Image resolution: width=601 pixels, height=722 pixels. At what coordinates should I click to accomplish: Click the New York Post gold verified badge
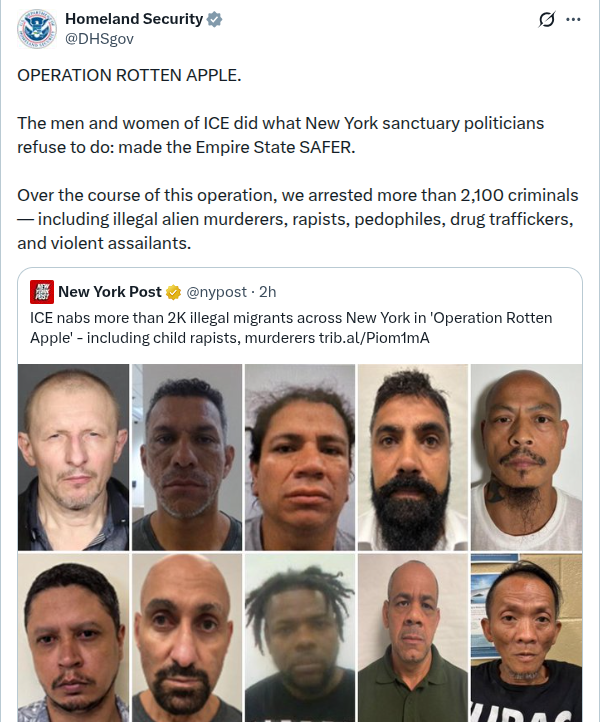pos(174,292)
